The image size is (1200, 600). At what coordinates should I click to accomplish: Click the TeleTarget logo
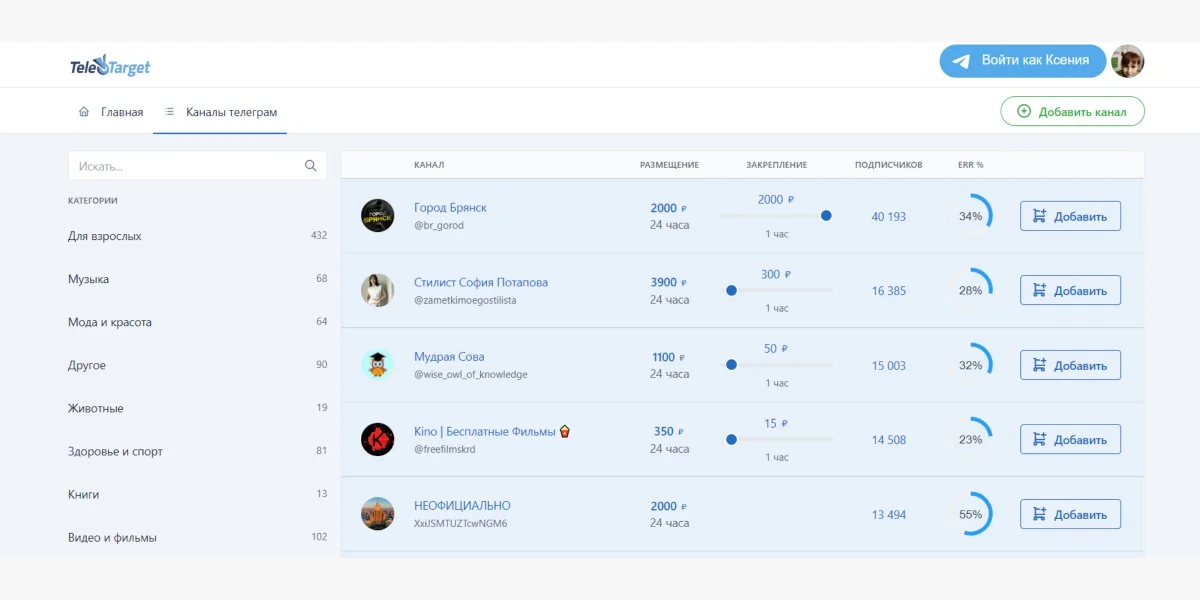pyautogui.click(x=110, y=66)
